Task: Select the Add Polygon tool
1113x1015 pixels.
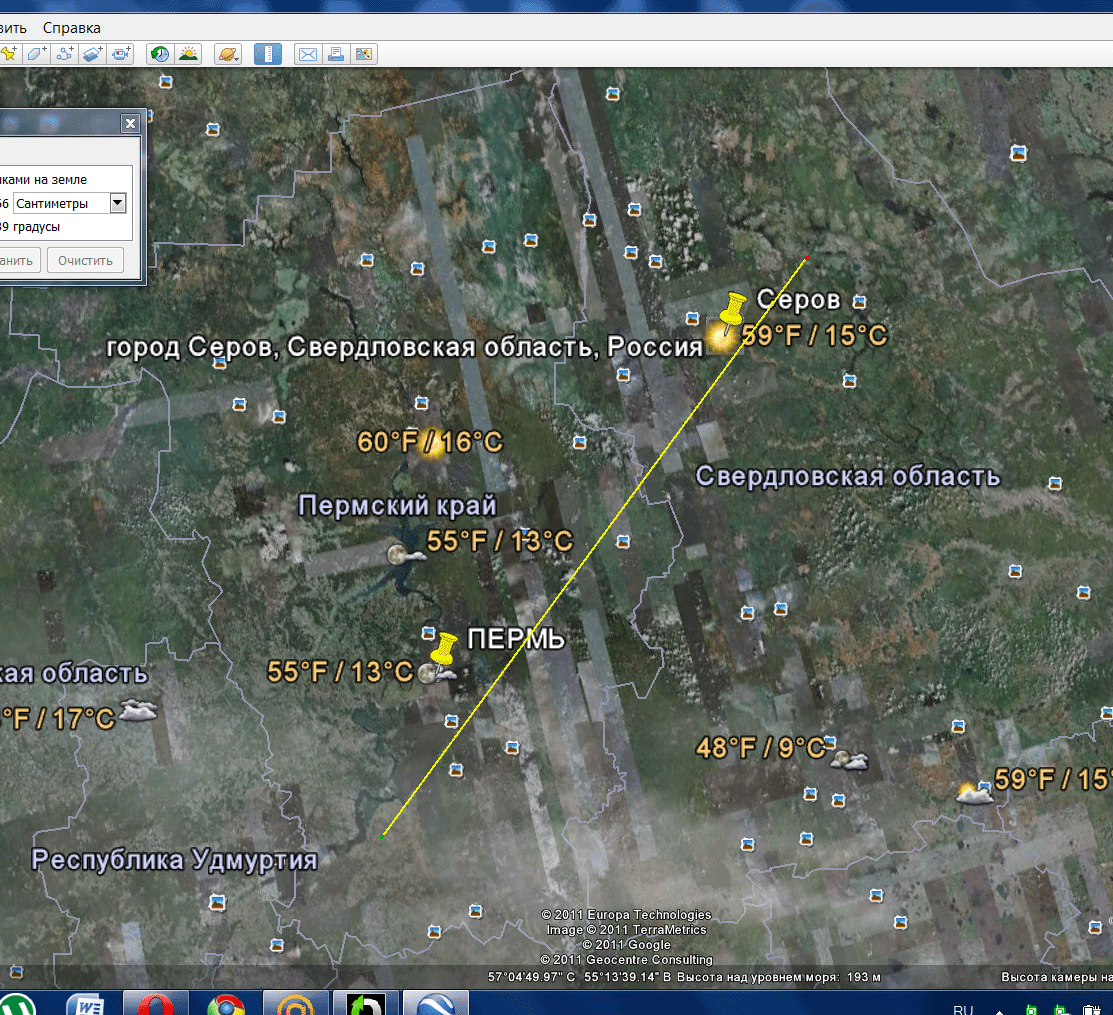Action: pyautogui.click(x=36, y=54)
